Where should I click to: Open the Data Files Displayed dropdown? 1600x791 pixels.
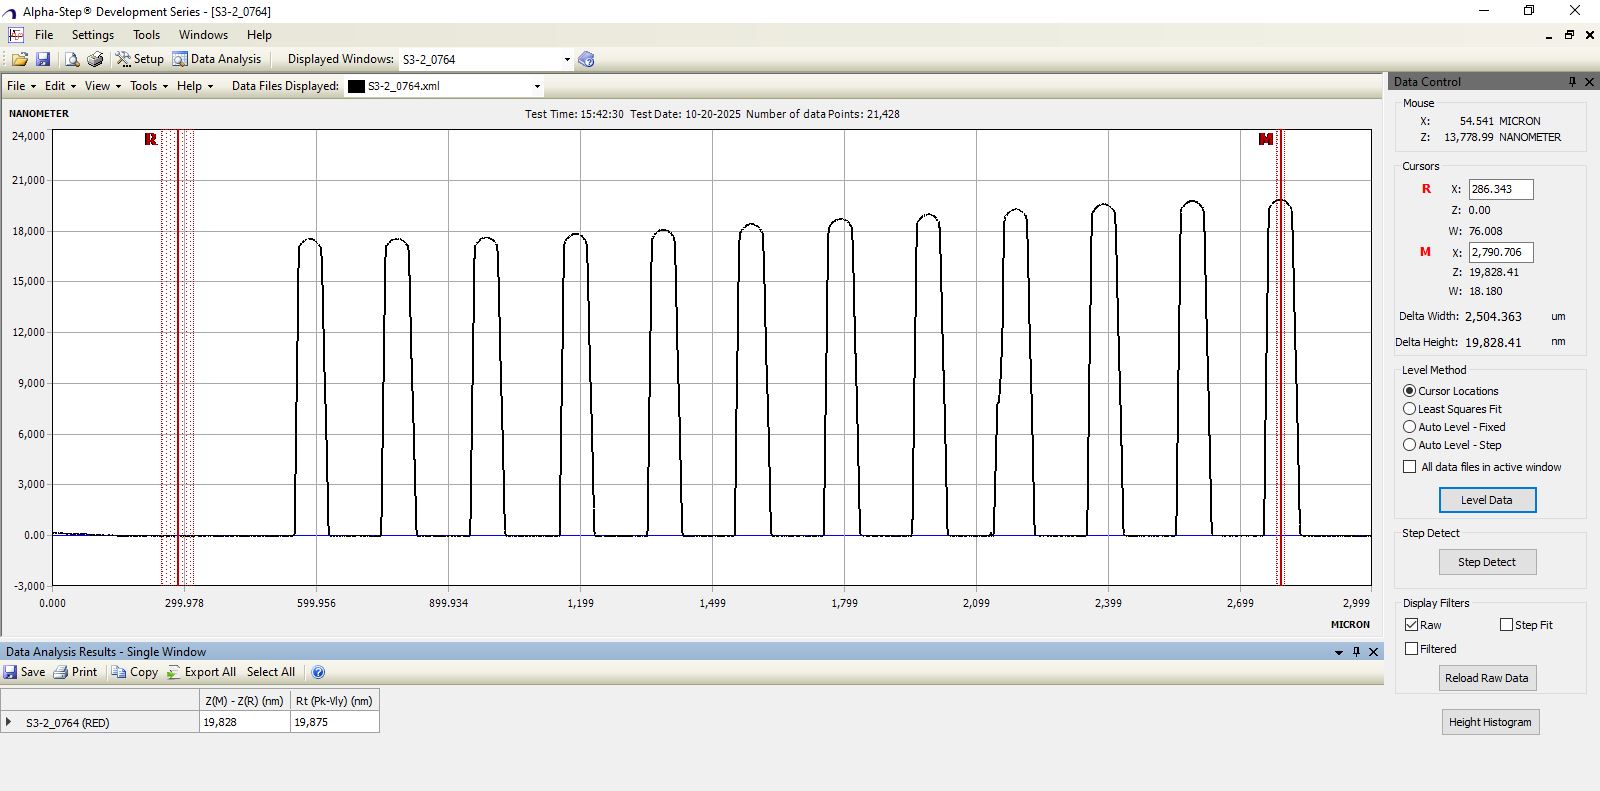[x=537, y=86]
